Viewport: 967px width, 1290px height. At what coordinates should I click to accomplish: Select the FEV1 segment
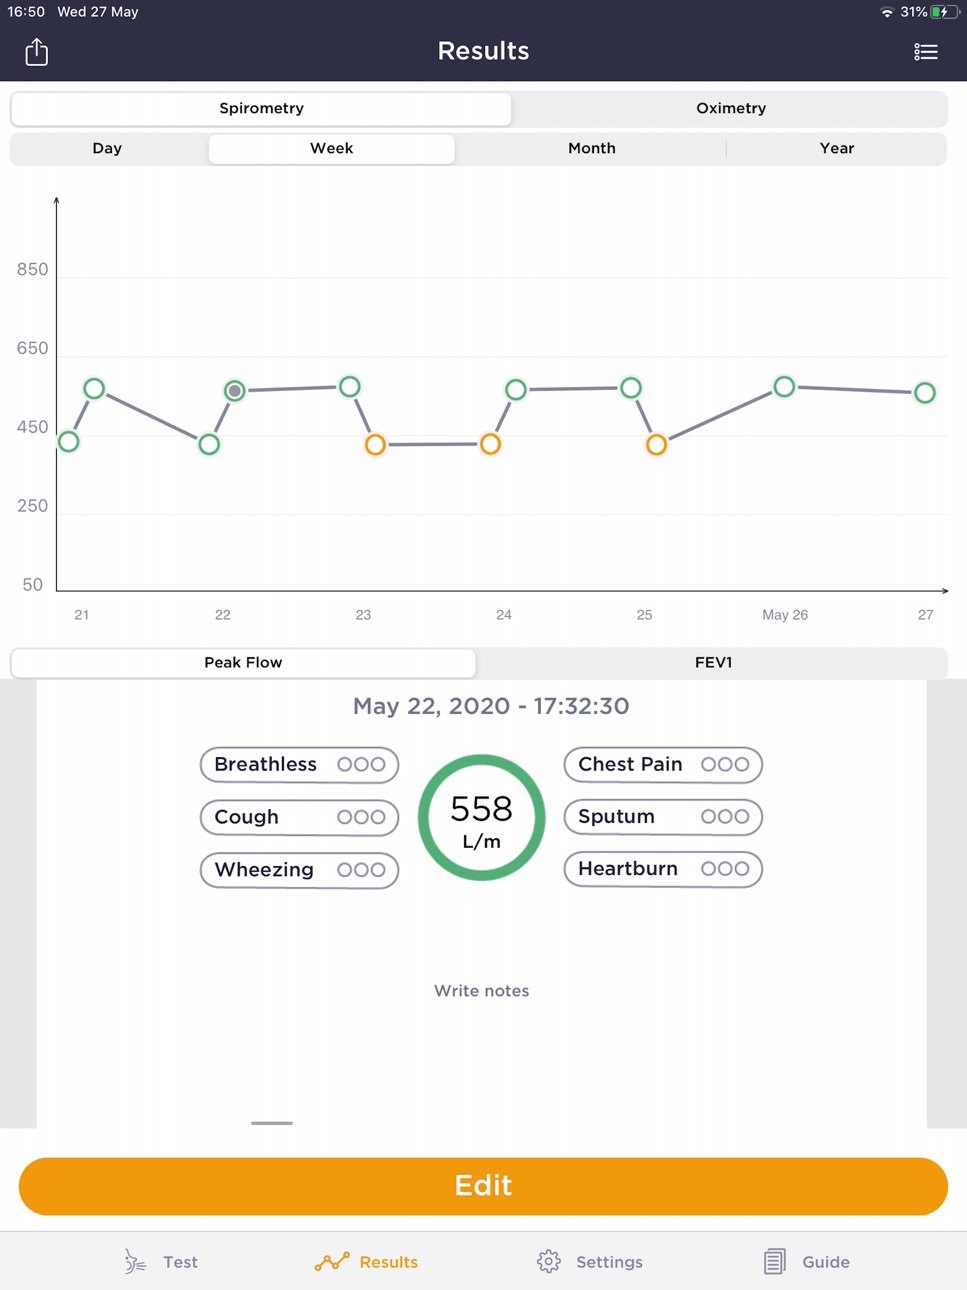coord(713,662)
